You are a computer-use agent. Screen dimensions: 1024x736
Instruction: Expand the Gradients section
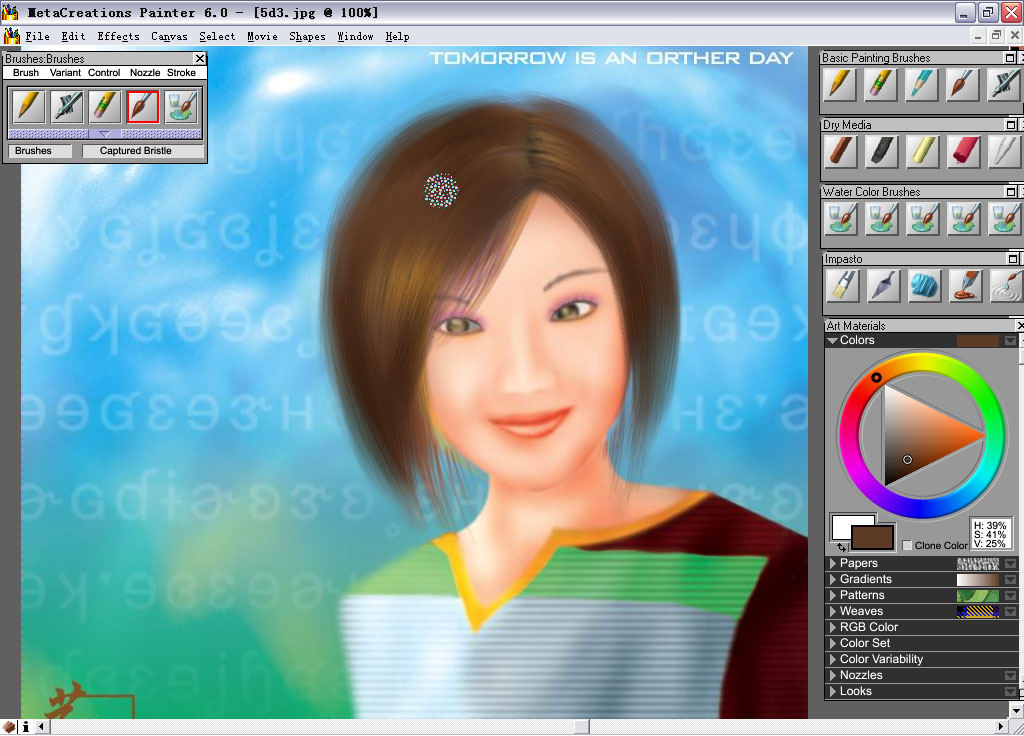833,579
